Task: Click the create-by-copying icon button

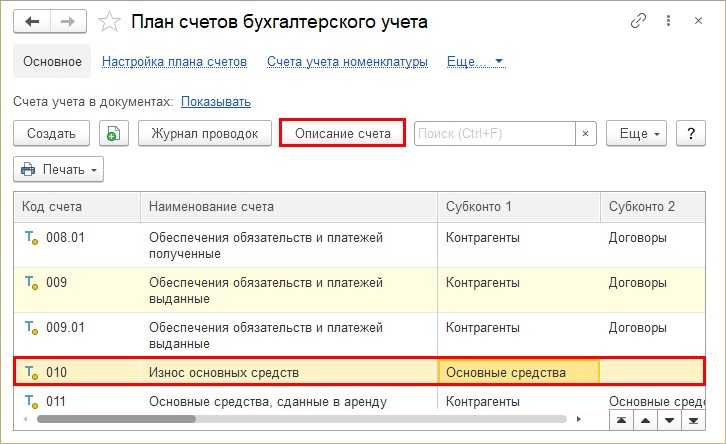Action: [x=114, y=133]
